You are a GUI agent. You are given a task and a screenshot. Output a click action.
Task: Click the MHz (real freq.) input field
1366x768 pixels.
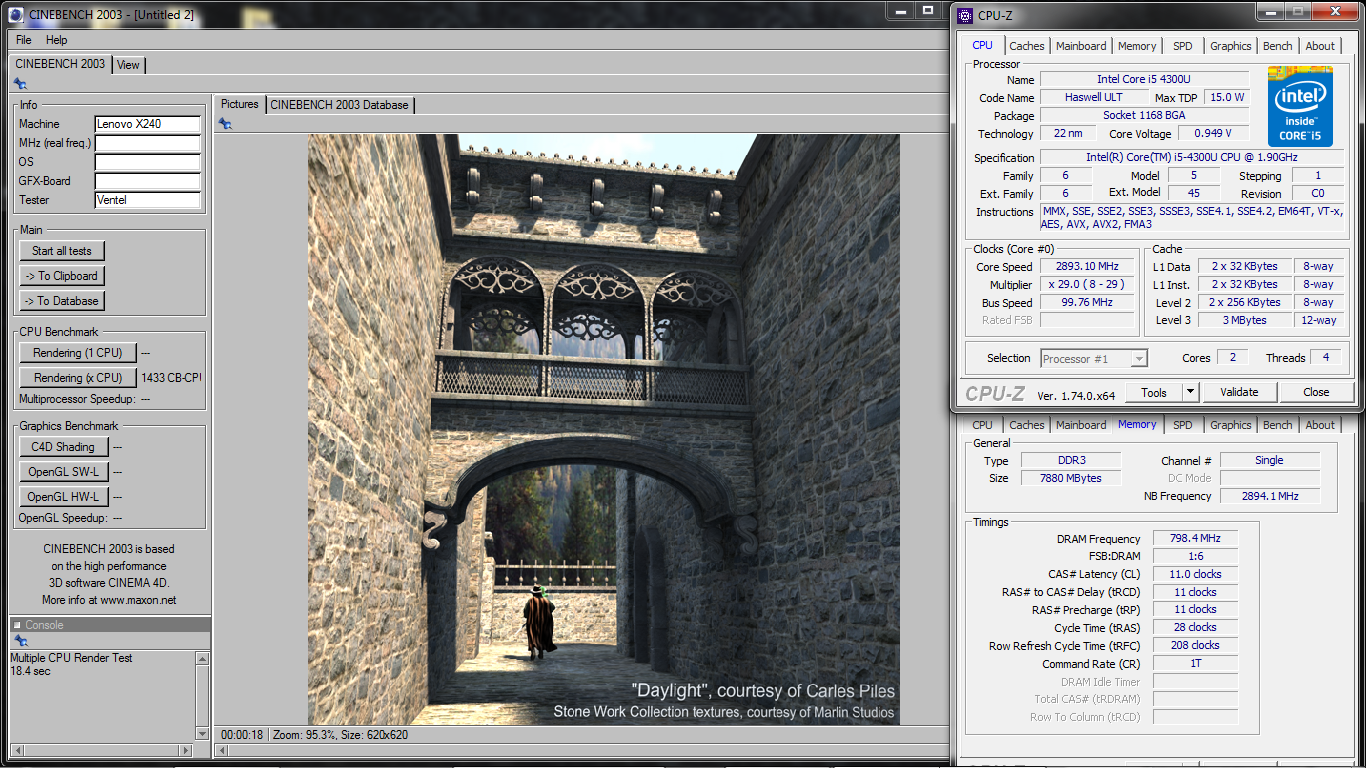148,143
